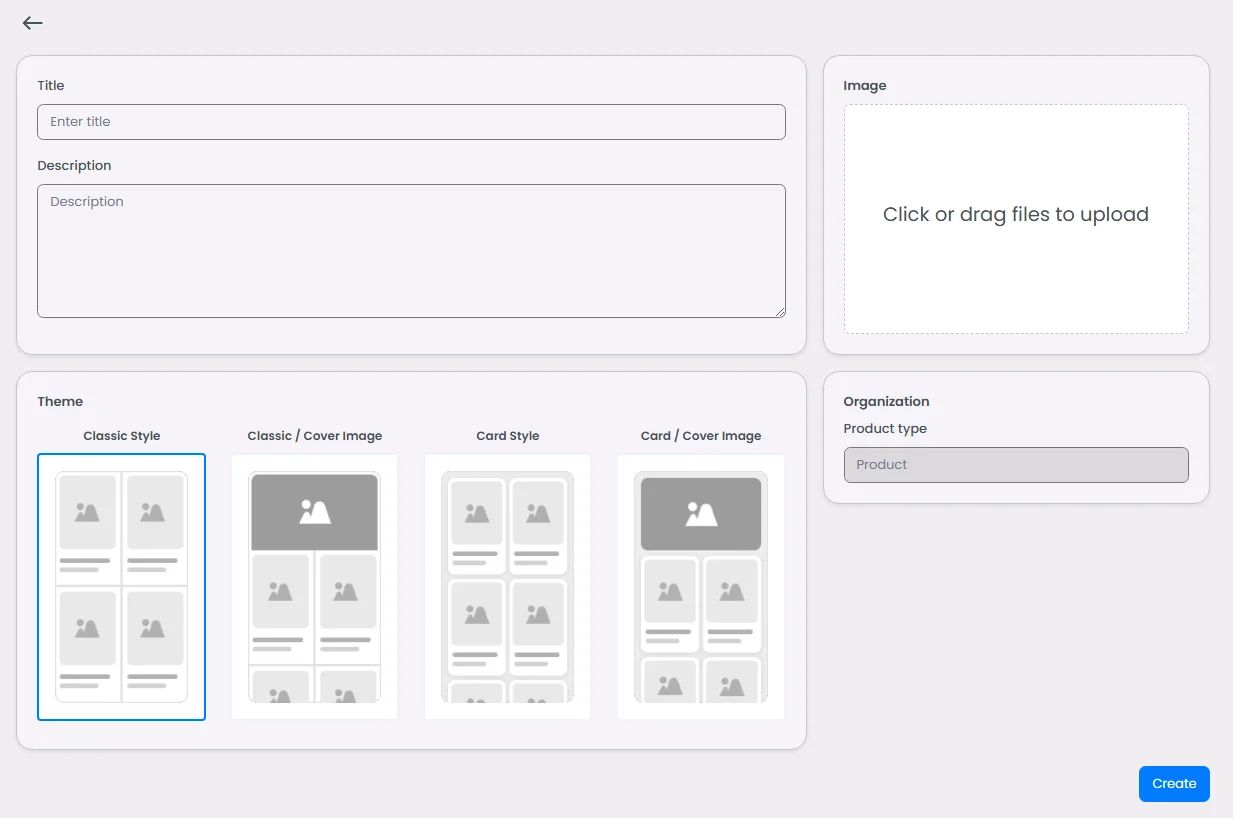Click the Description textarea resize handle
Viewport: 1233px width, 818px height.
[779, 311]
